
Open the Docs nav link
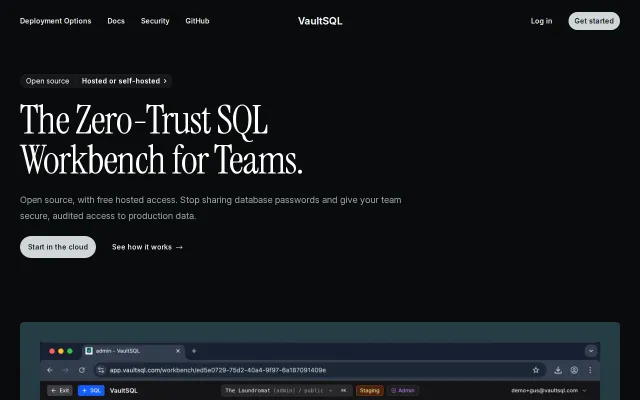click(x=116, y=21)
